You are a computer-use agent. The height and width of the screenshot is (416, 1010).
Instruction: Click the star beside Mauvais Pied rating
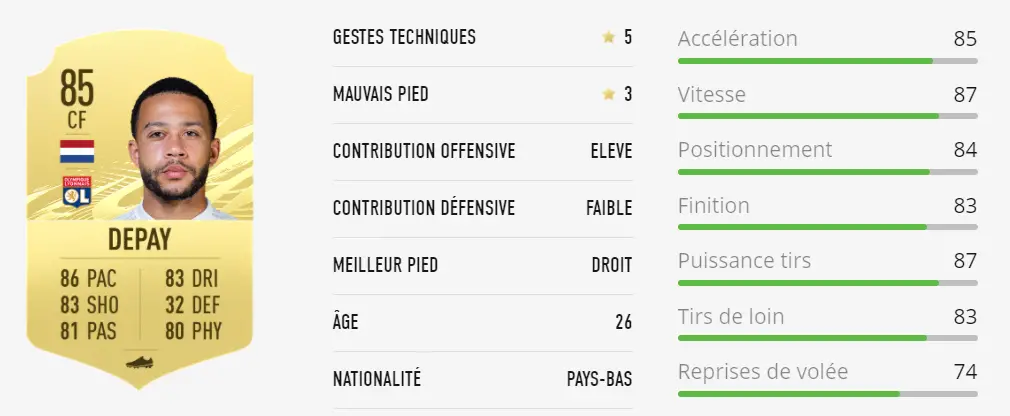click(x=609, y=94)
